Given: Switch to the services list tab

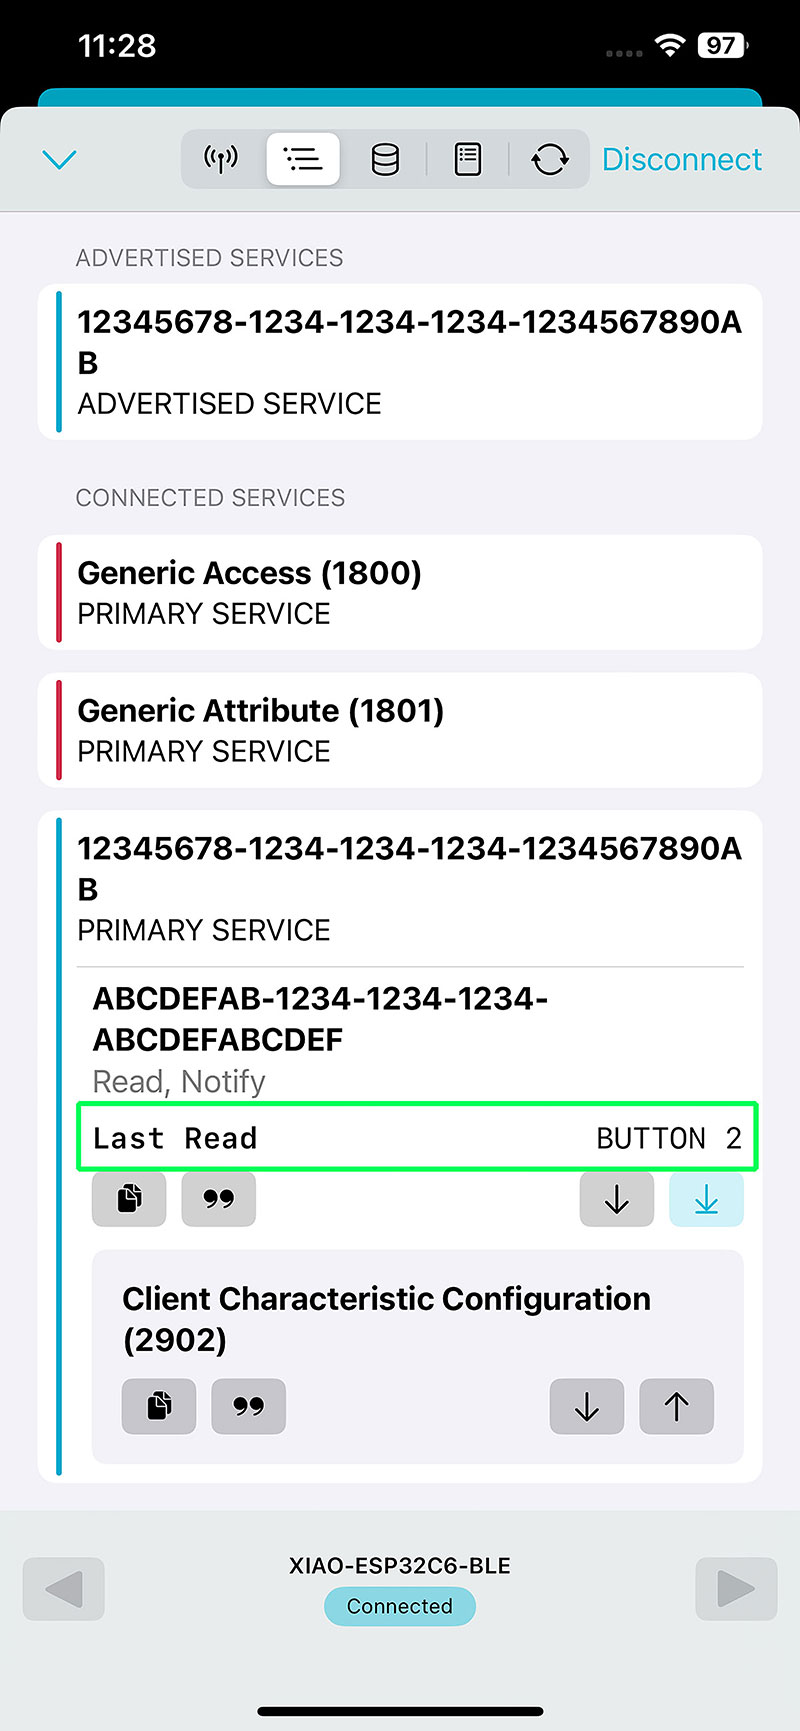Looking at the screenshot, I should pos(303,159).
